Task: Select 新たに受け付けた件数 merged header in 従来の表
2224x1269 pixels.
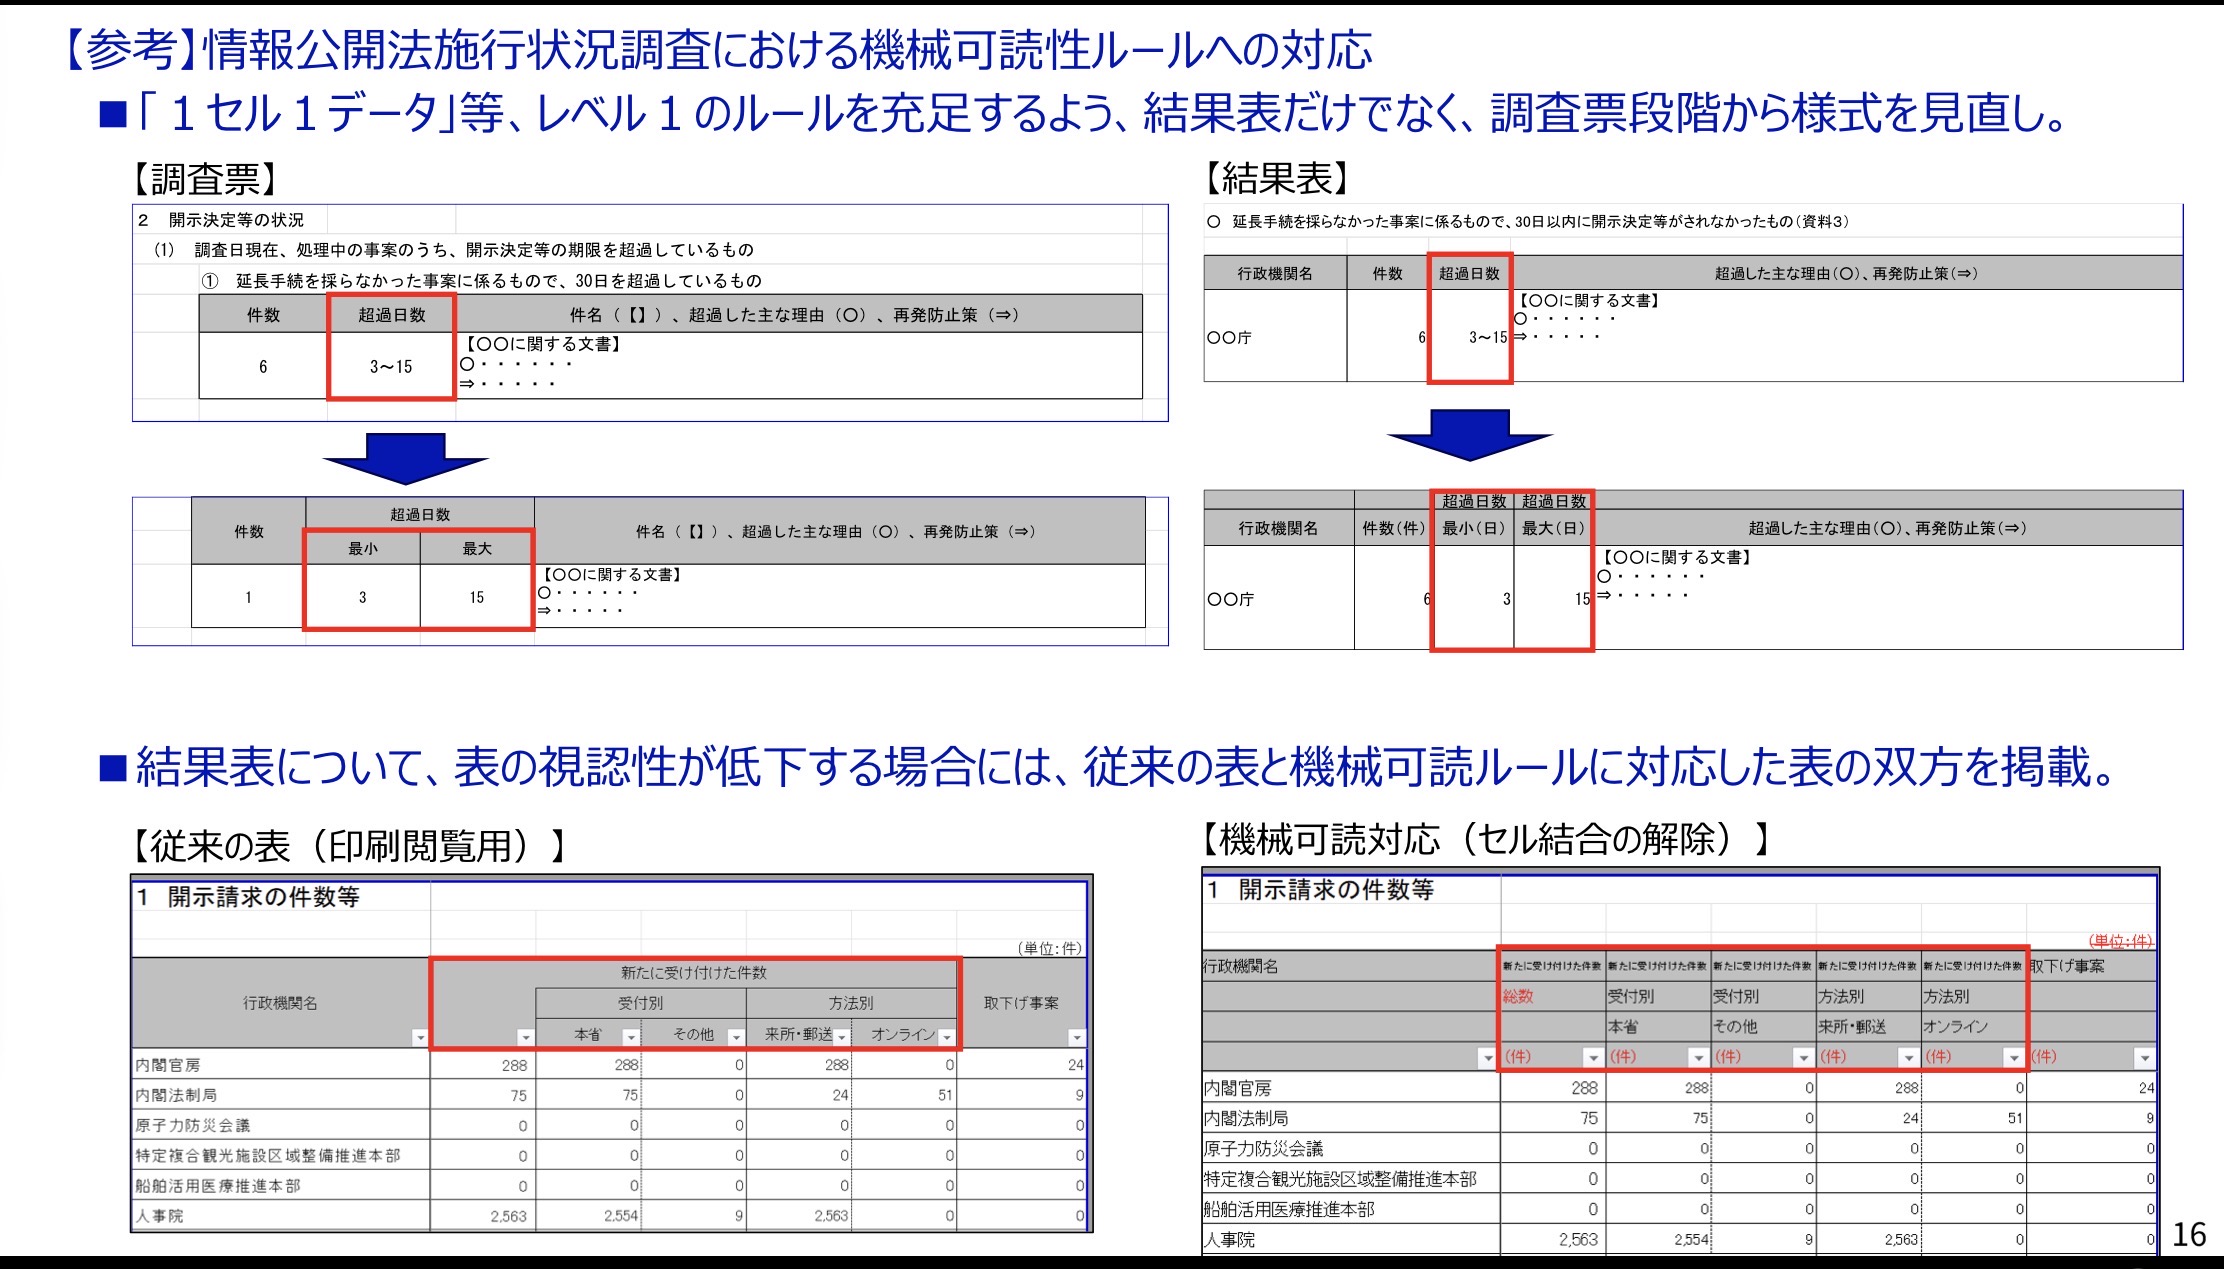Action: (694, 972)
